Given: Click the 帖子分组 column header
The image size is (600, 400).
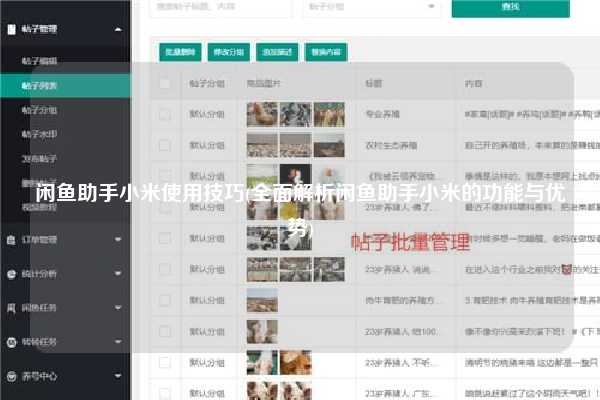Looking at the screenshot, I should 207,84.
